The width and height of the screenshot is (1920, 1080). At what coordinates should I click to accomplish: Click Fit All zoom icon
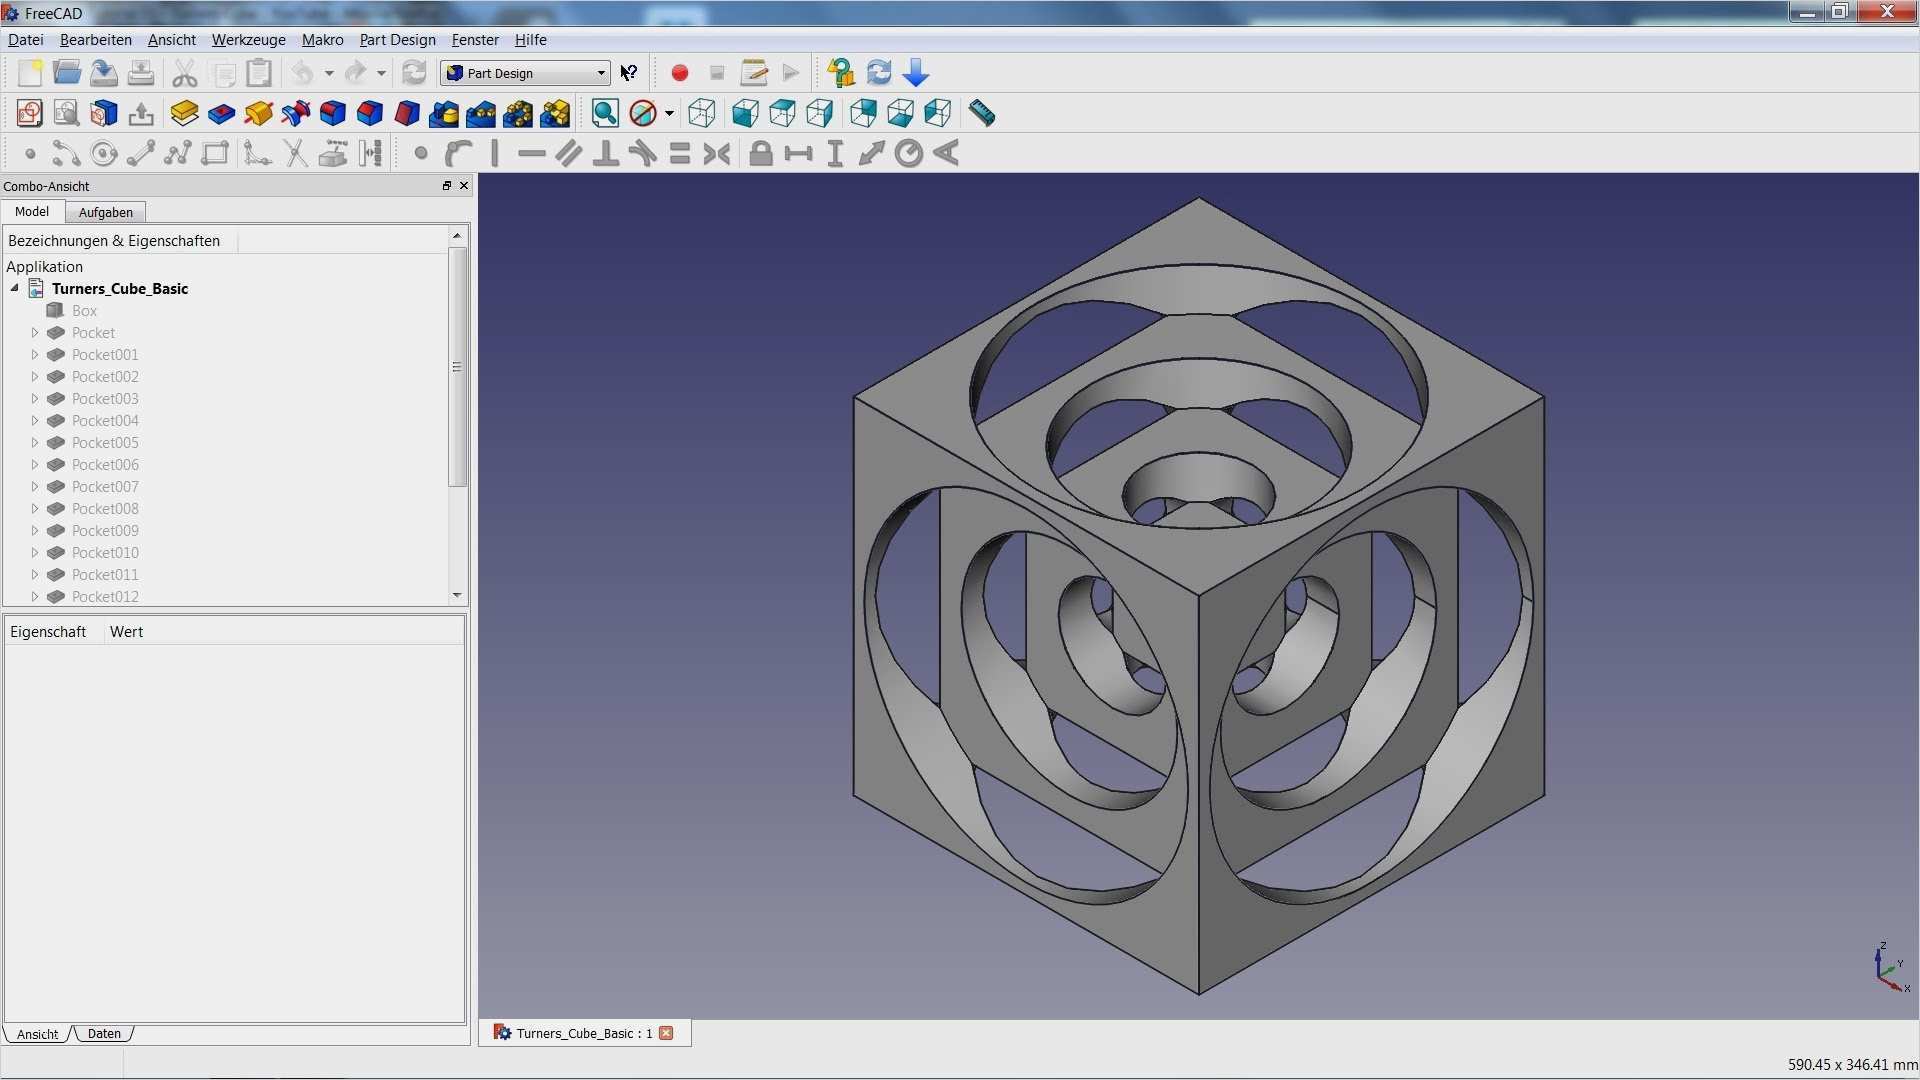click(605, 113)
